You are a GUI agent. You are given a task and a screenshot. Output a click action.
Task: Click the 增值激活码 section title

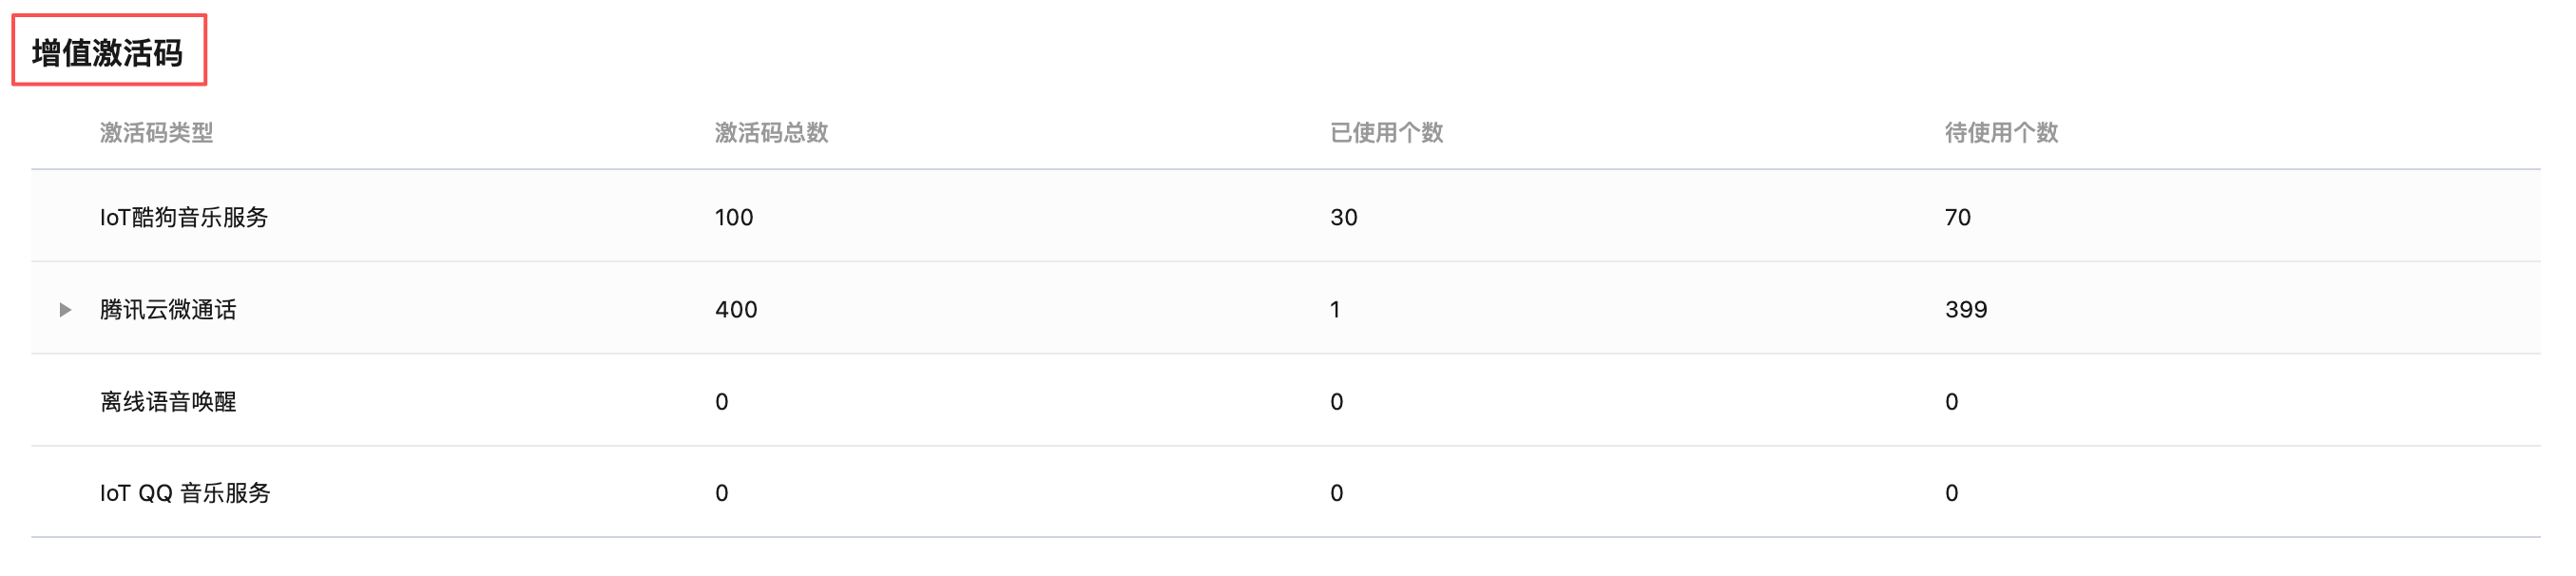[x=108, y=52]
